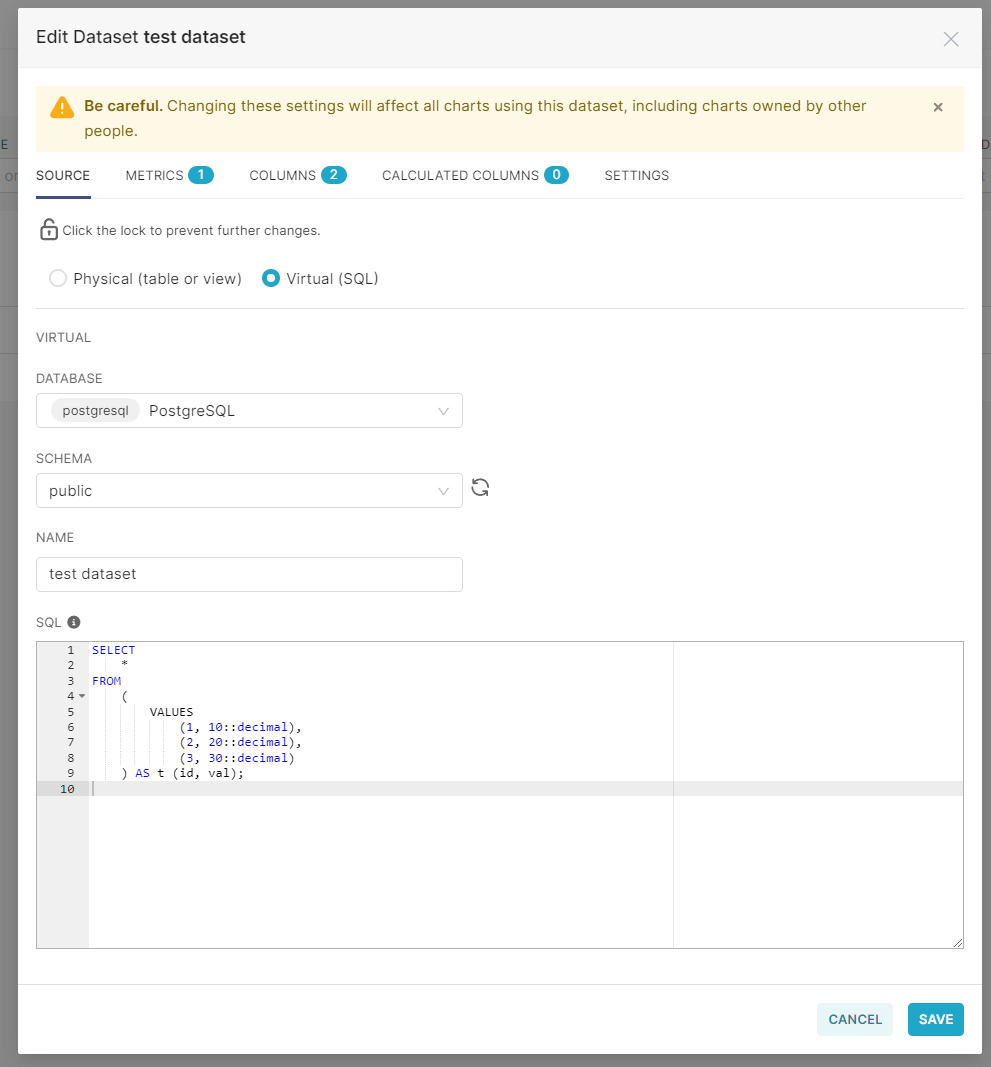Select Virtual (SQL) radio option

pos(271,278)
